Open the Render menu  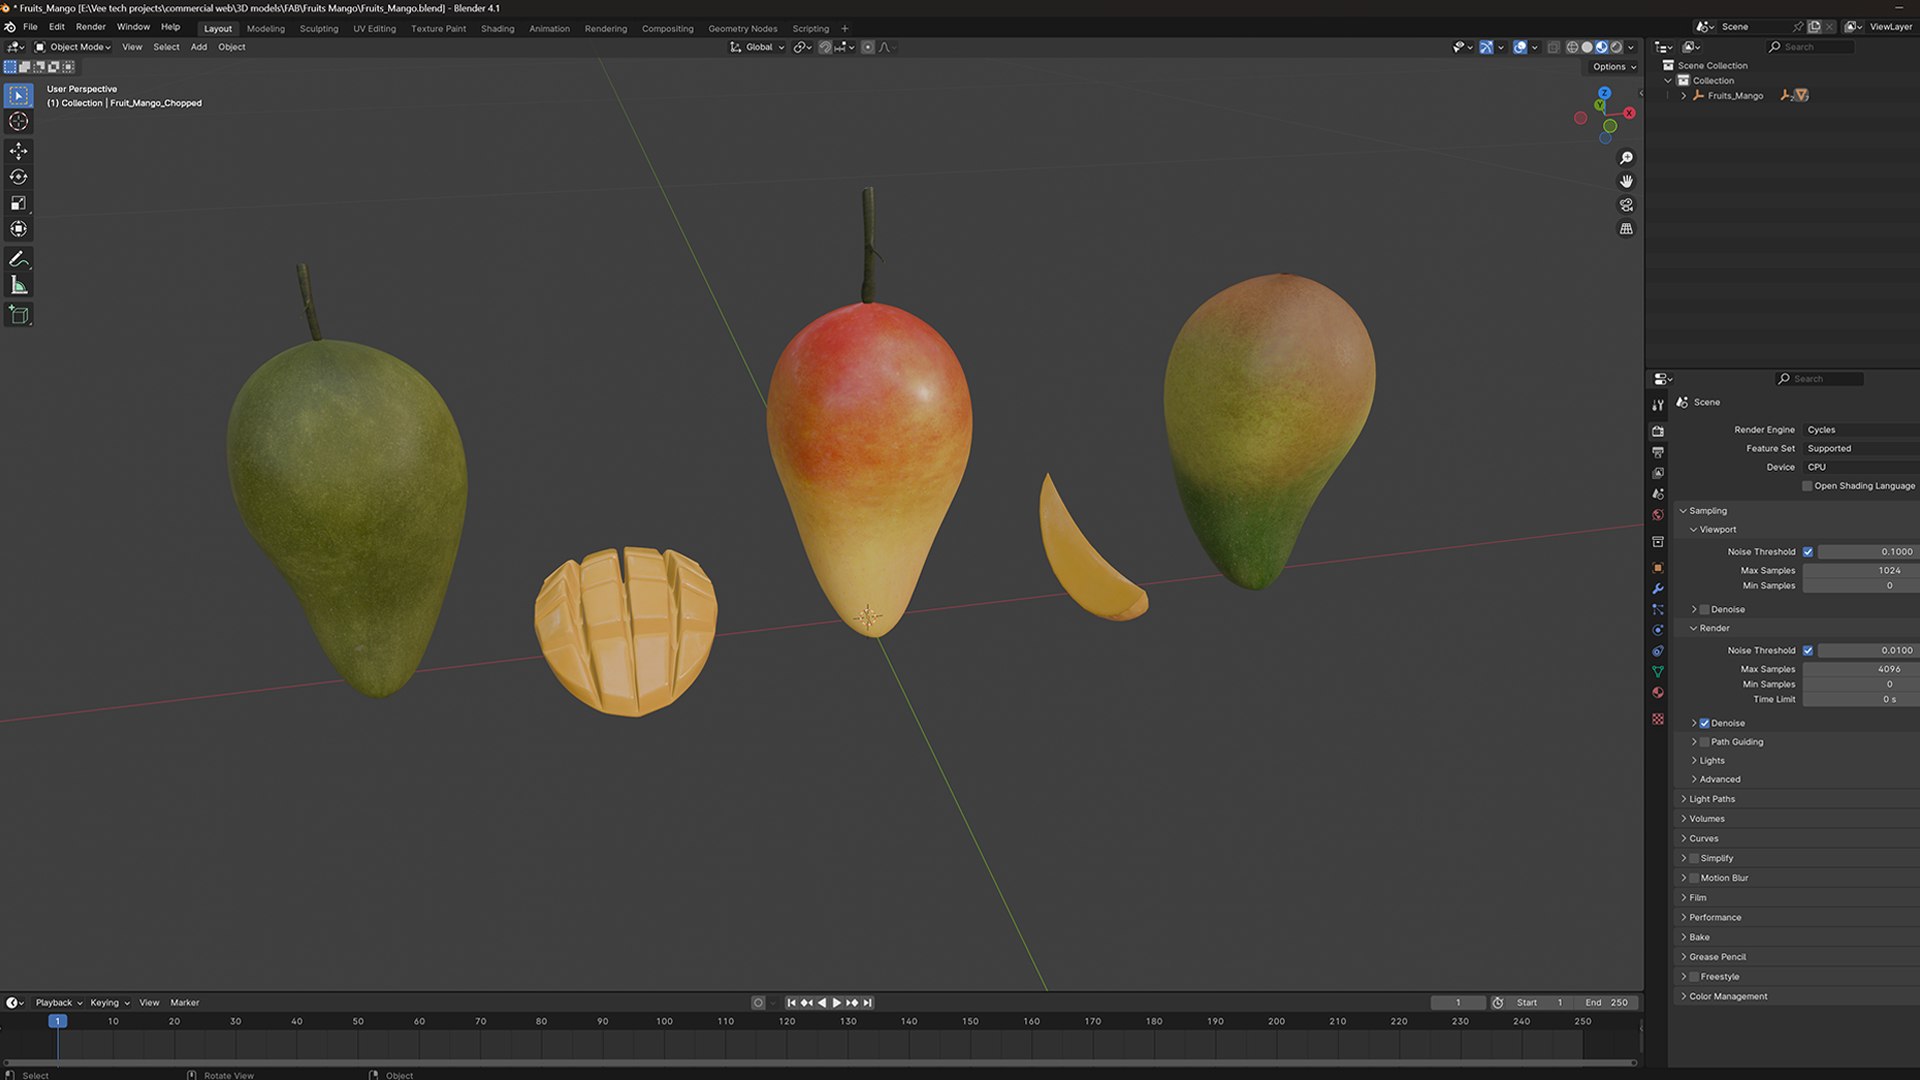click(x=90, y=27)
